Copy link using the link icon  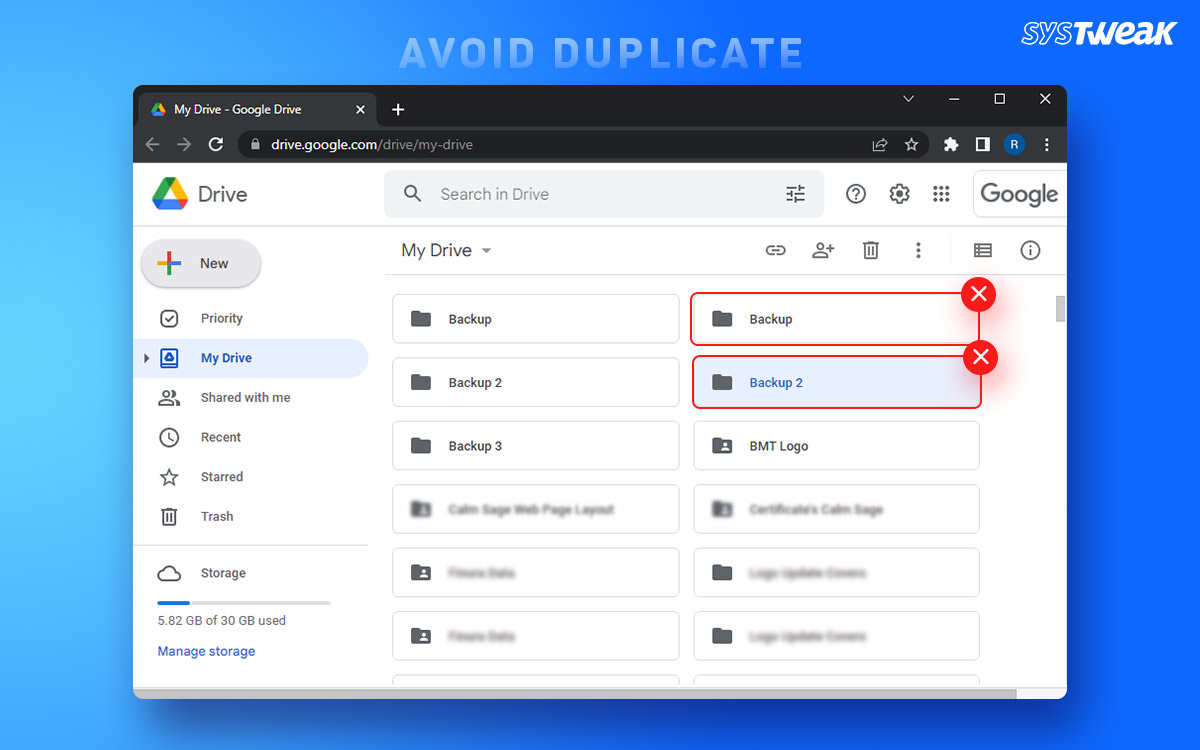click(x=775, y=250)
